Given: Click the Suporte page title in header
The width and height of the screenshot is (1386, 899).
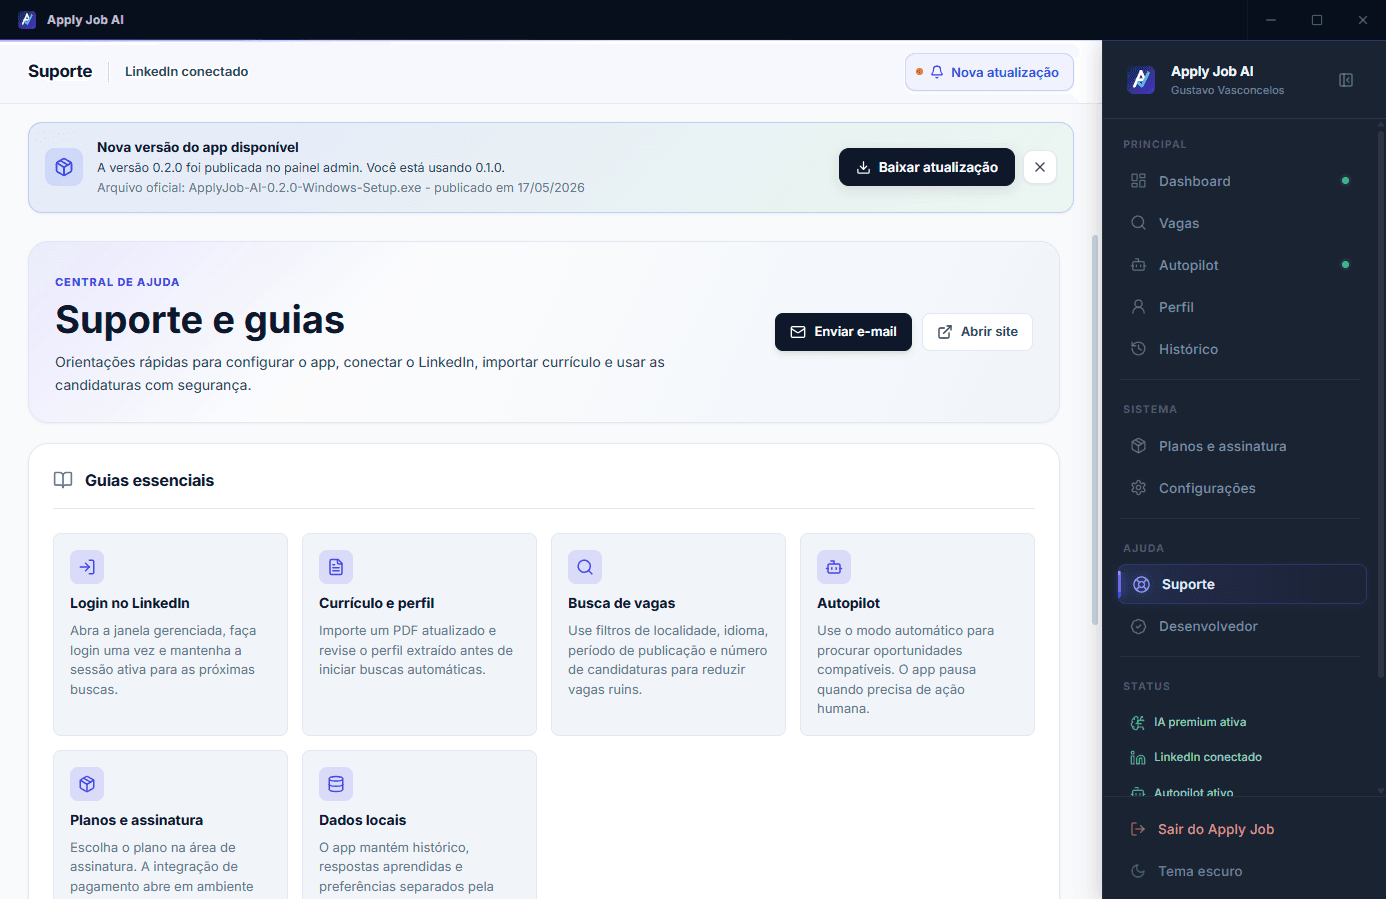Looking at the screenshot, I should click(x=60, y=72).
